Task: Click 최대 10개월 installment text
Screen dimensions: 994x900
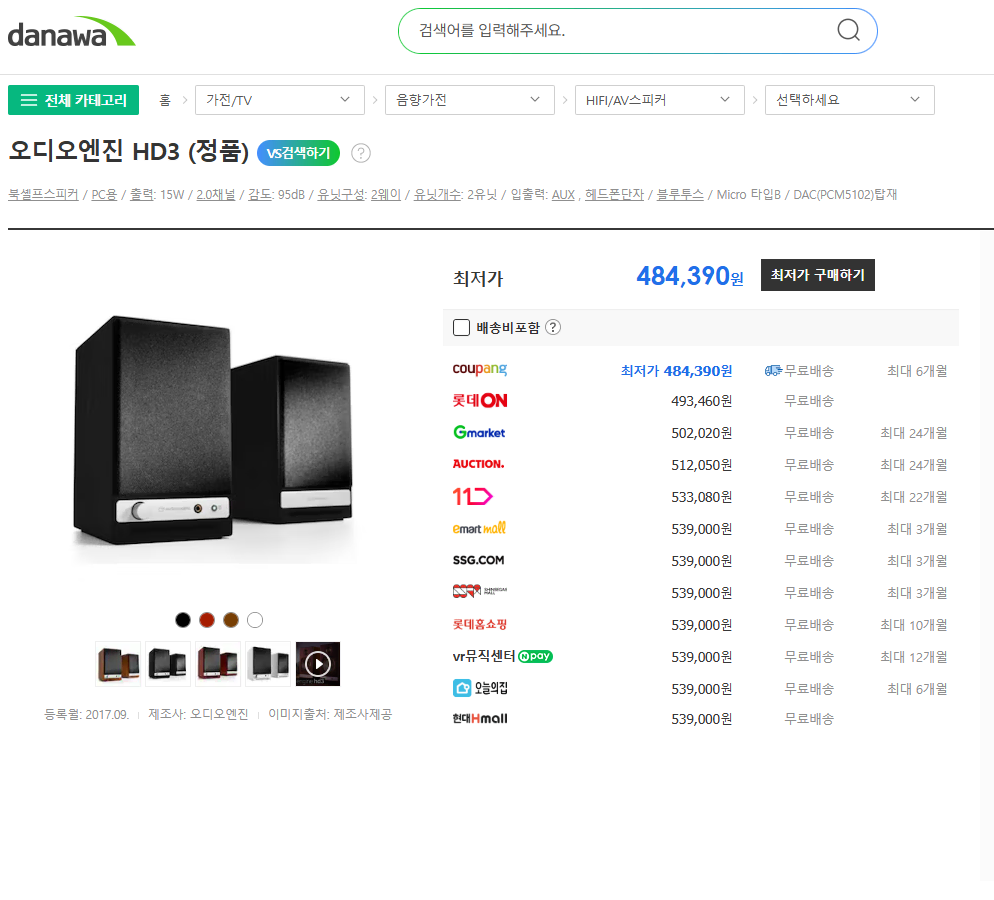Action: 913,625
